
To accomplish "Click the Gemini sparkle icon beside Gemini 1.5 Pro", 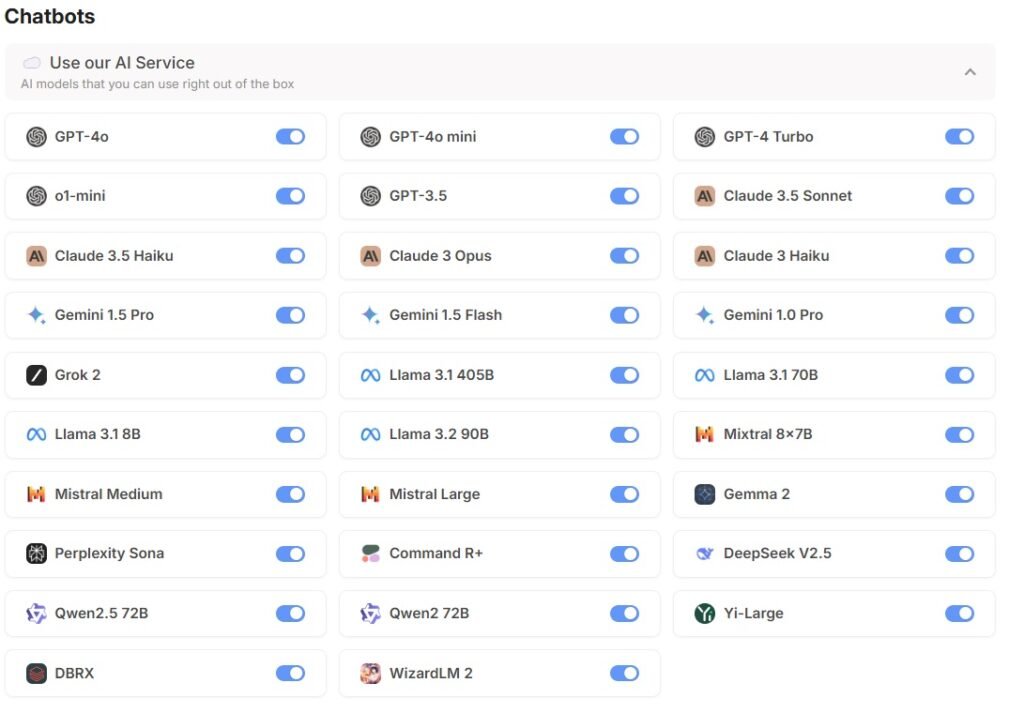I will pos(37,315).
